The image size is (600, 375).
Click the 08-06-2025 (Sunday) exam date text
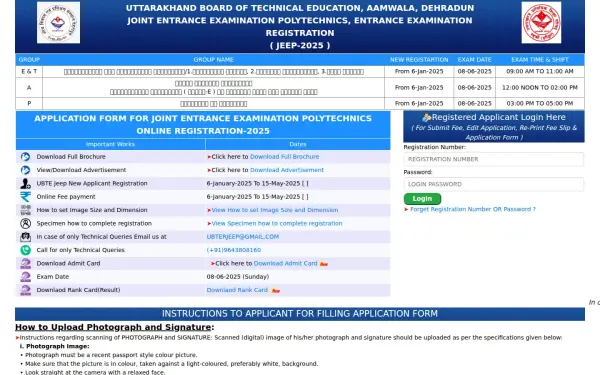238,277
